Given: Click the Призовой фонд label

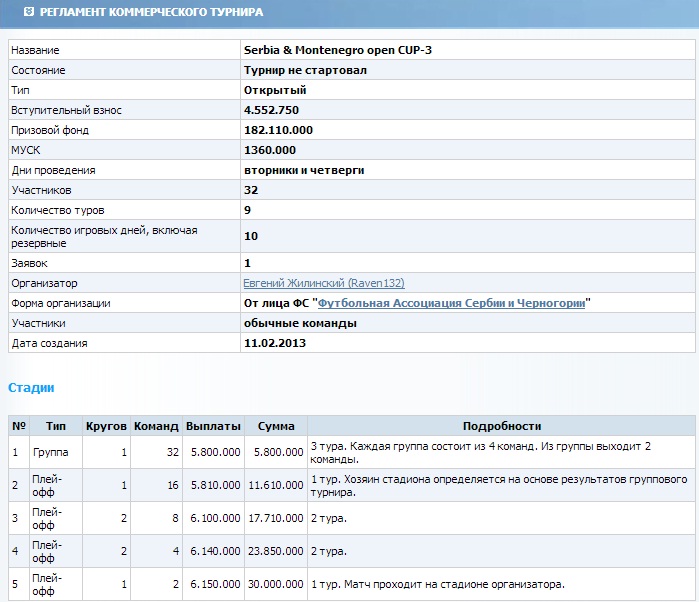Looking at the screenshot, I should [x=50, y=130].
